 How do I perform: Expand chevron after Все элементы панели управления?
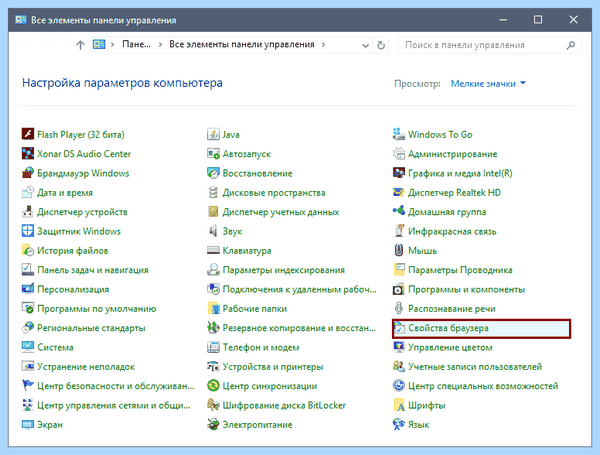coord(324,44)
